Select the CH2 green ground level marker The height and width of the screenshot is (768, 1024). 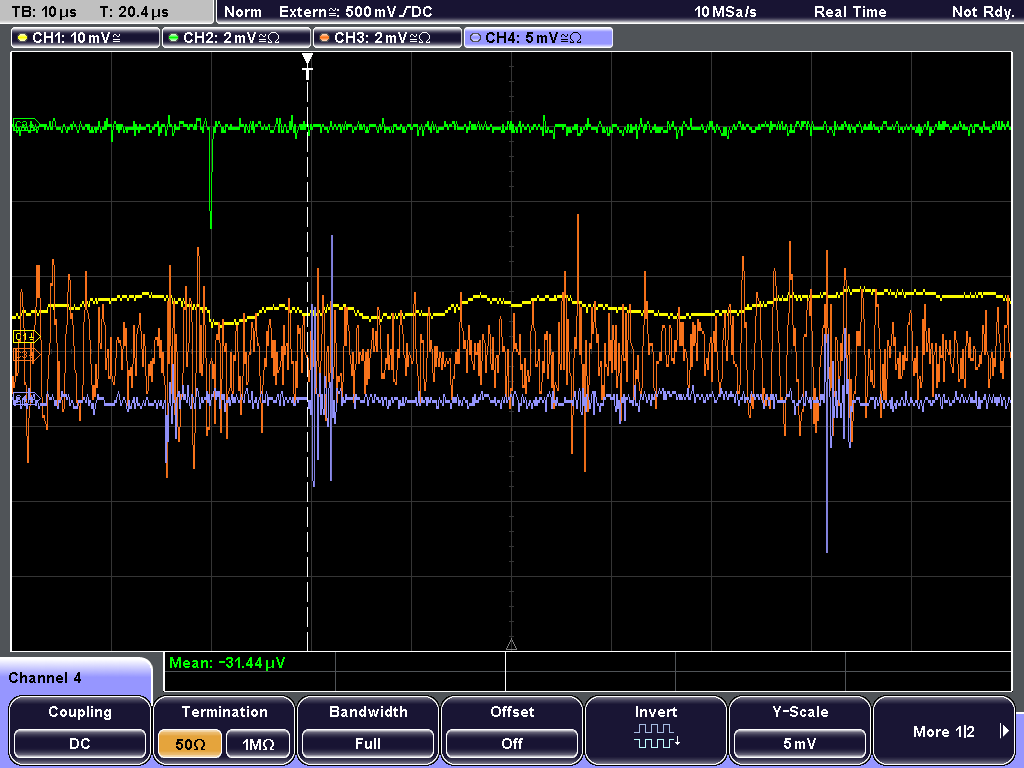tap(26, 124)
